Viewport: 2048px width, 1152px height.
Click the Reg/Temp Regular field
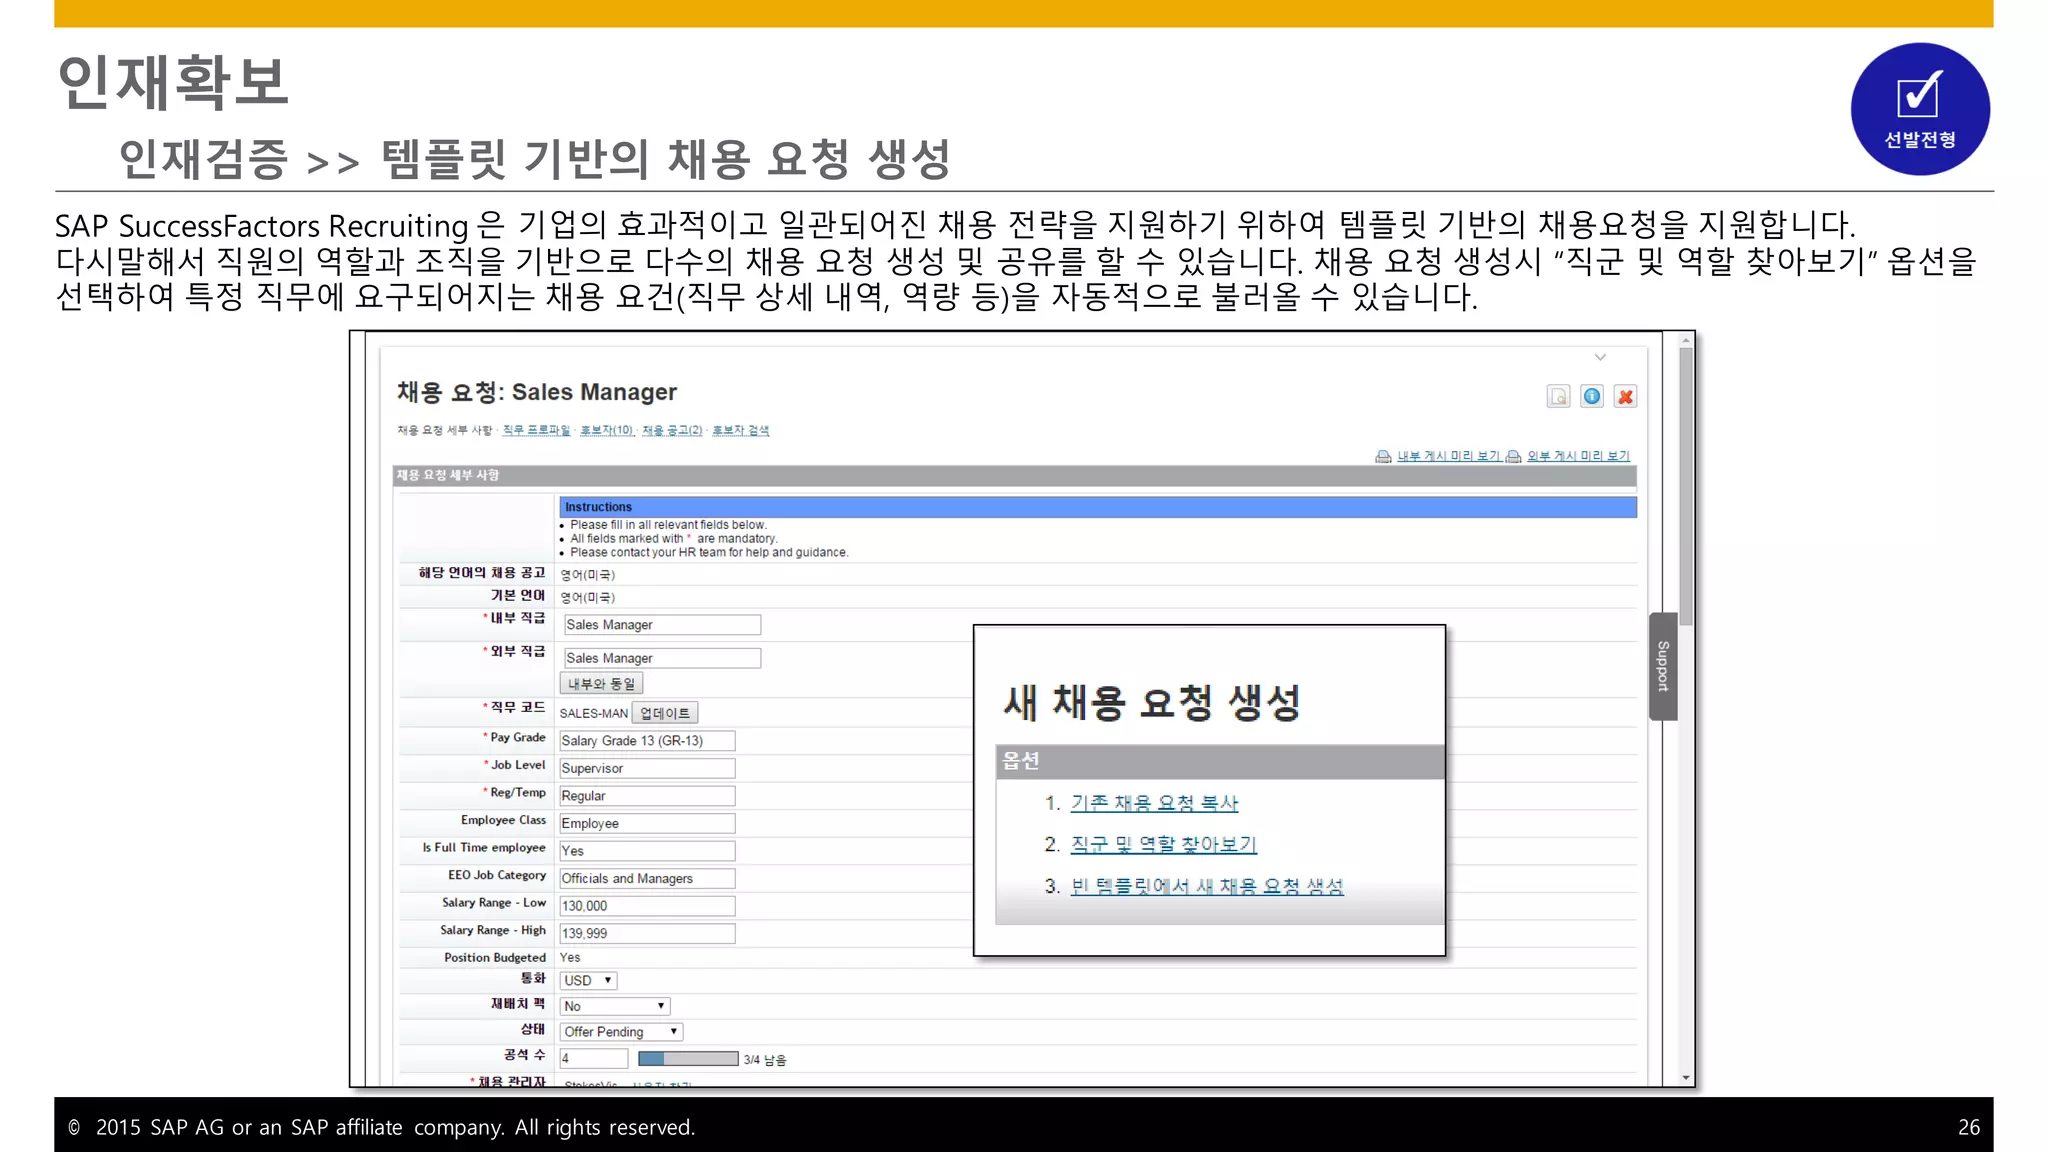[x=647, y=796]
